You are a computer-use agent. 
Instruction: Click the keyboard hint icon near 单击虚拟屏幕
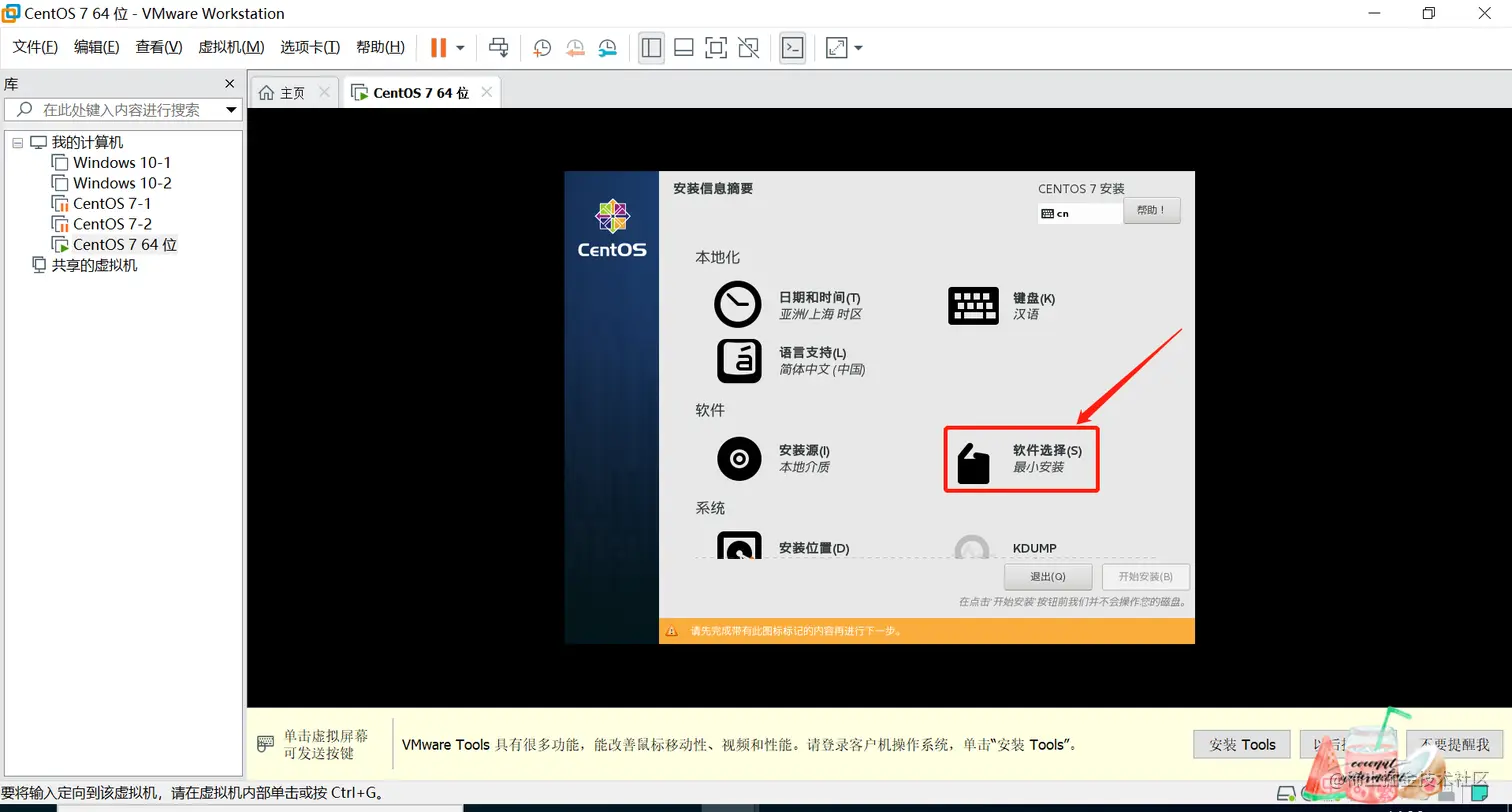[265, 744]
